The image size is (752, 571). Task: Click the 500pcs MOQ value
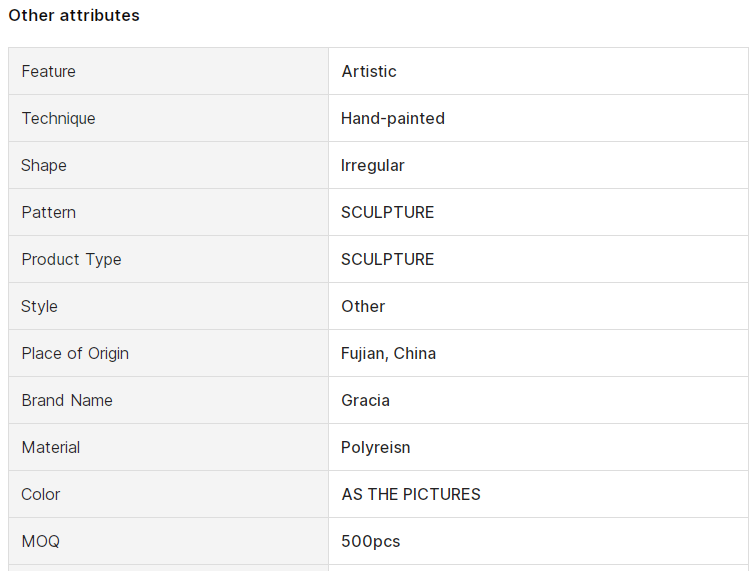371,541
